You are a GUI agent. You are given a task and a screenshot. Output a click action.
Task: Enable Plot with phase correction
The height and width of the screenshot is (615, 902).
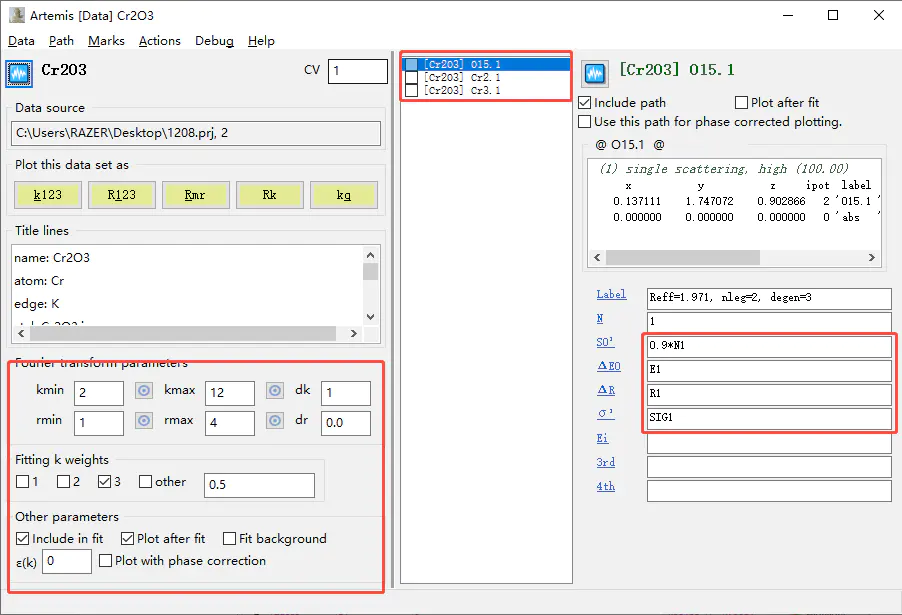(x=105, y=560)
